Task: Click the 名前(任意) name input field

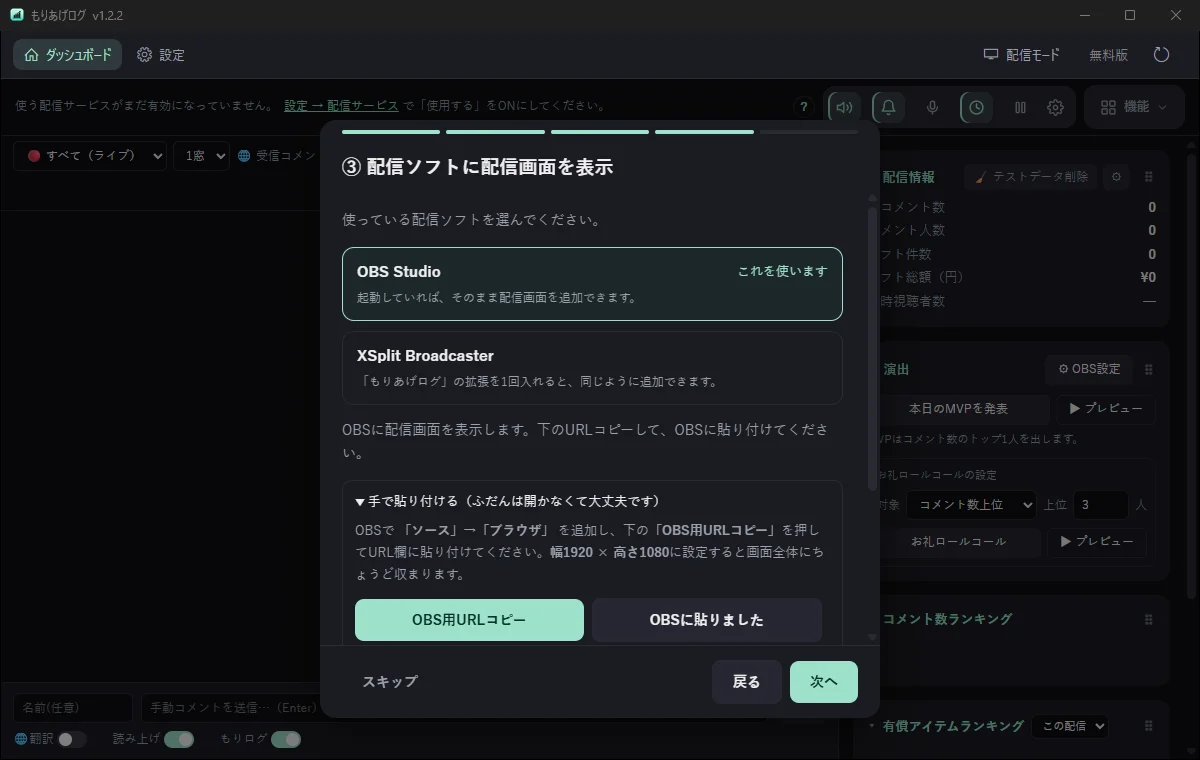Action: 73,708
